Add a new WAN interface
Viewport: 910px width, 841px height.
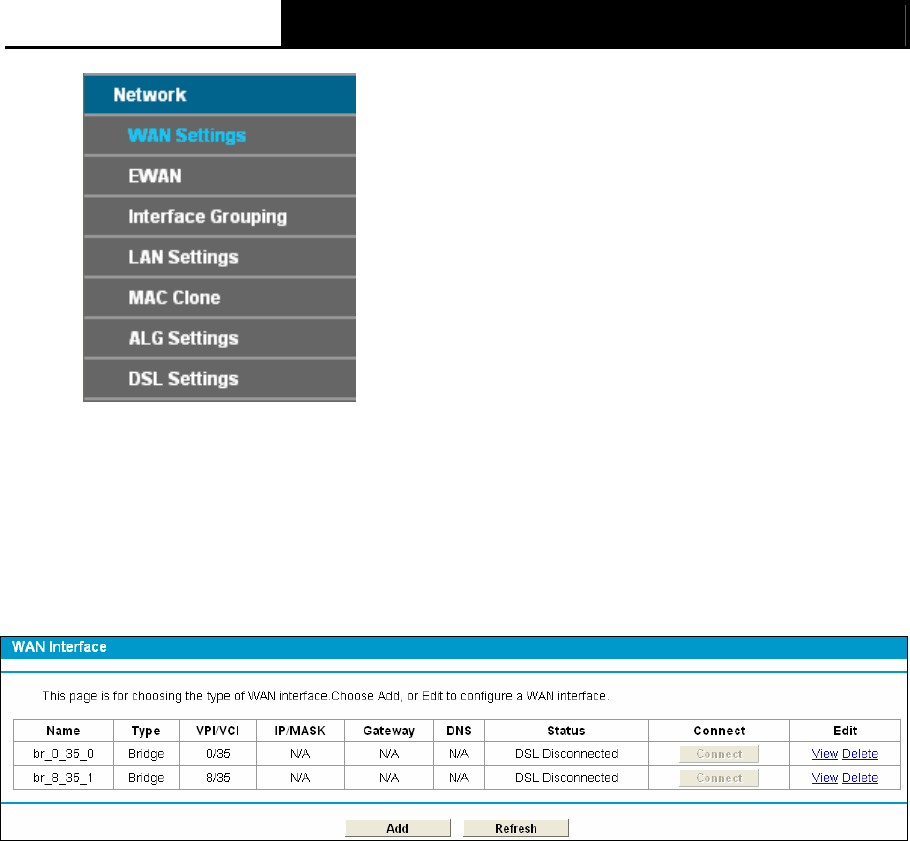398,828
